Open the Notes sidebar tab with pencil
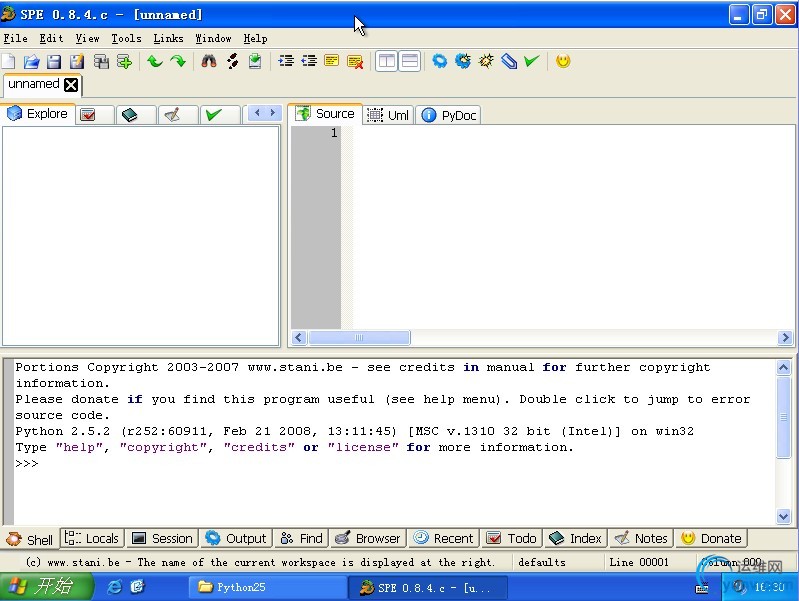Image resolution: width=799 pixels, height=601 pixels. 178,115
